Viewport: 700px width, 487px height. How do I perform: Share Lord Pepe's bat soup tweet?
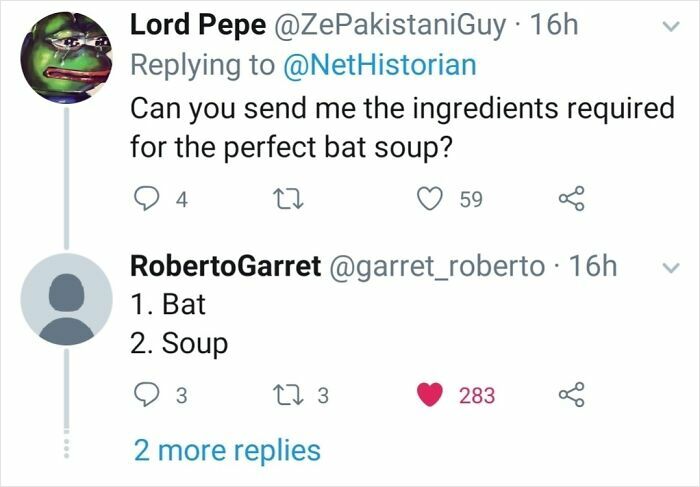click(570, 200)
